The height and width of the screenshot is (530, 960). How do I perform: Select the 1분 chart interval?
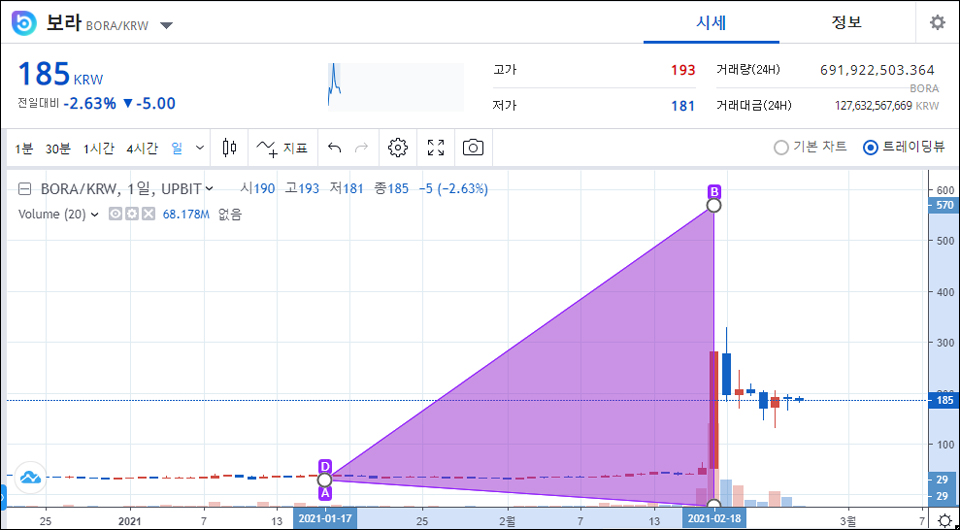(x=23, y=148)
